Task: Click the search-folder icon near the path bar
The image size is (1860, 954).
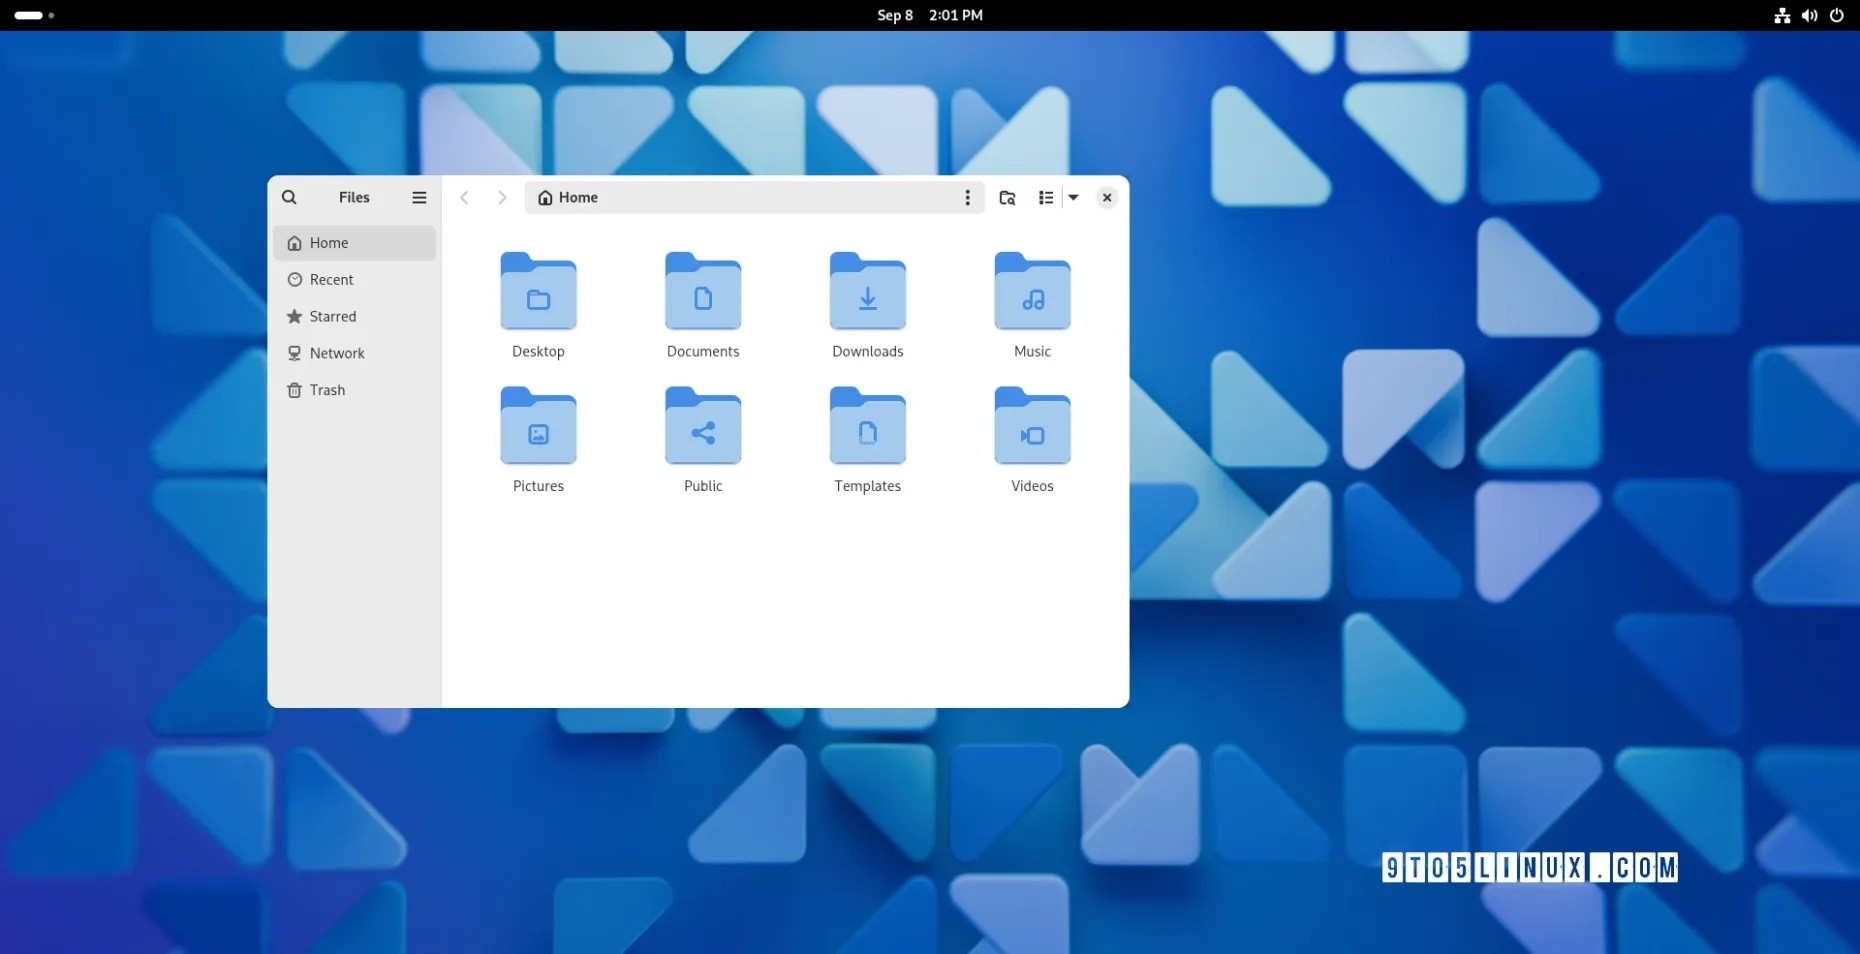Action: click(x=1007, y=197)
